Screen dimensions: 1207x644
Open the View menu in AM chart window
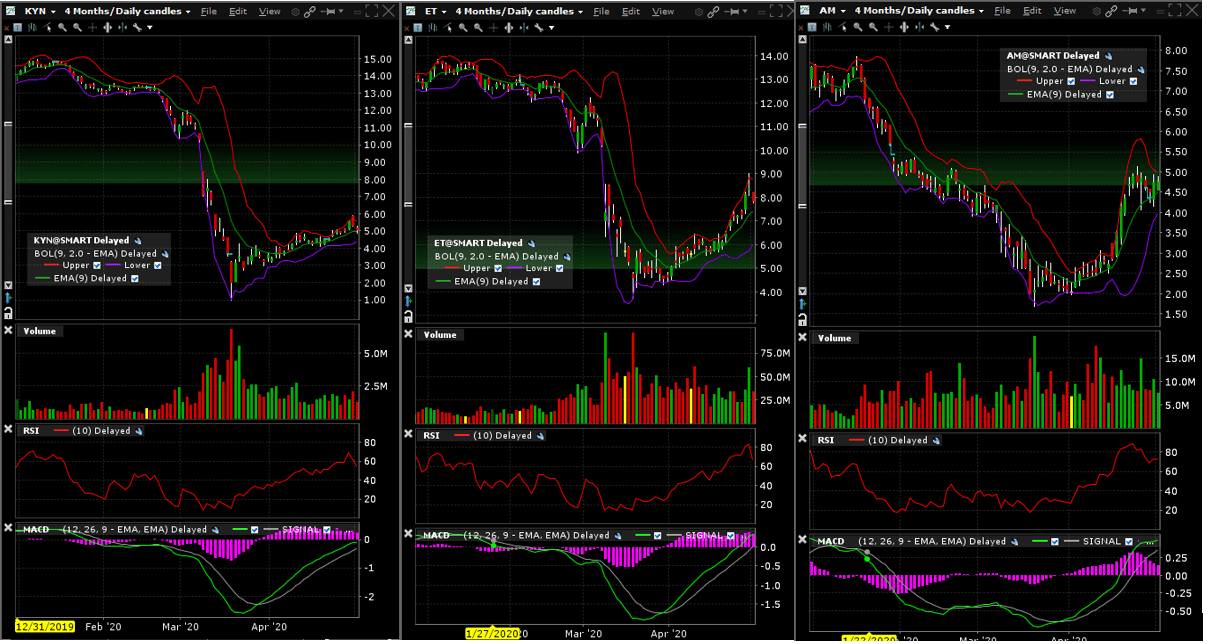[x=1064, y=11]
